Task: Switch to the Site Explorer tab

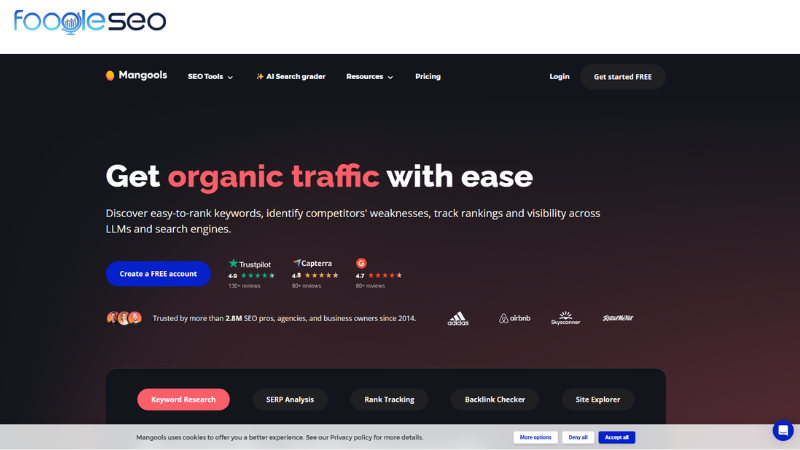Action: click(598, 399)
